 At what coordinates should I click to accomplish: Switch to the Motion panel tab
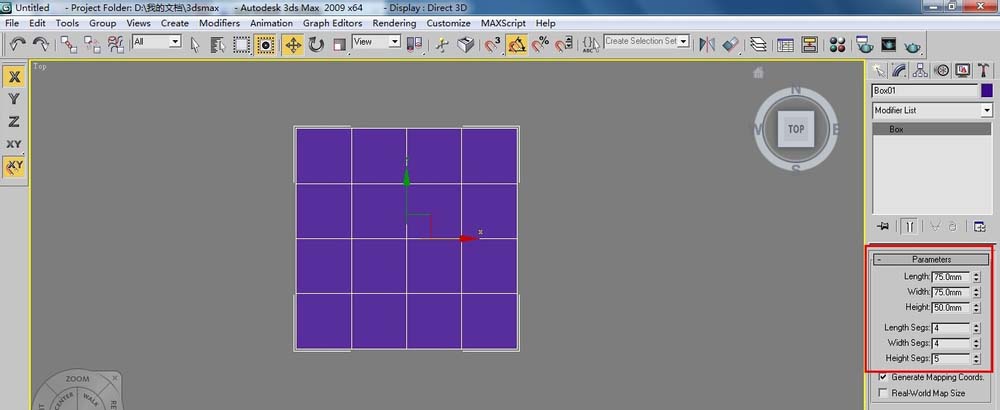point(941,70)
